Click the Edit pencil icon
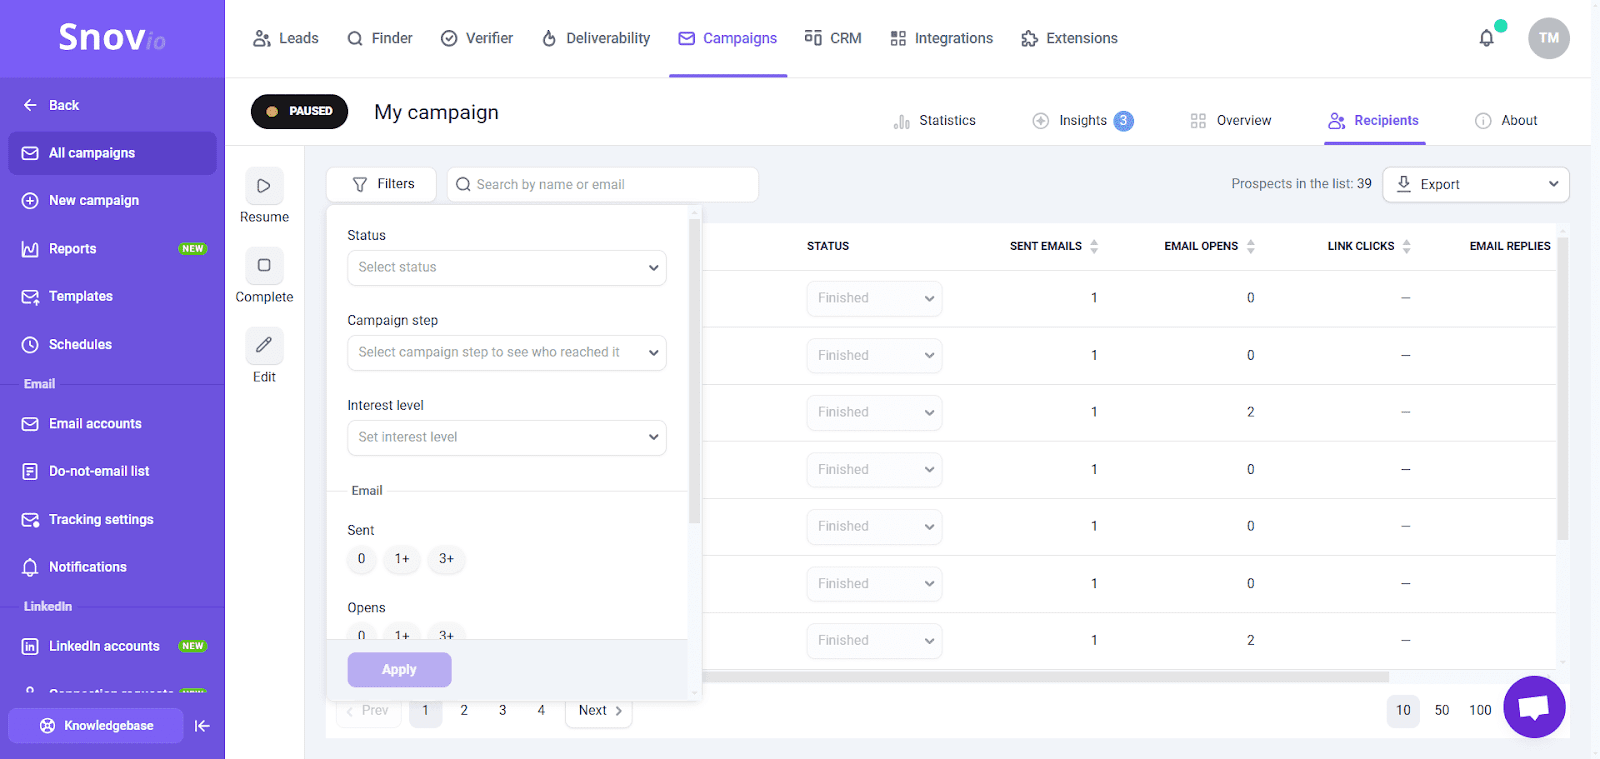This screenshot has width=1600, height=759. click(x=264, y=345)
